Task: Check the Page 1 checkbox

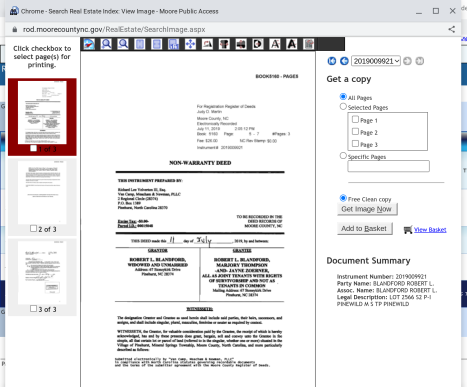Action: coord(355,119)
